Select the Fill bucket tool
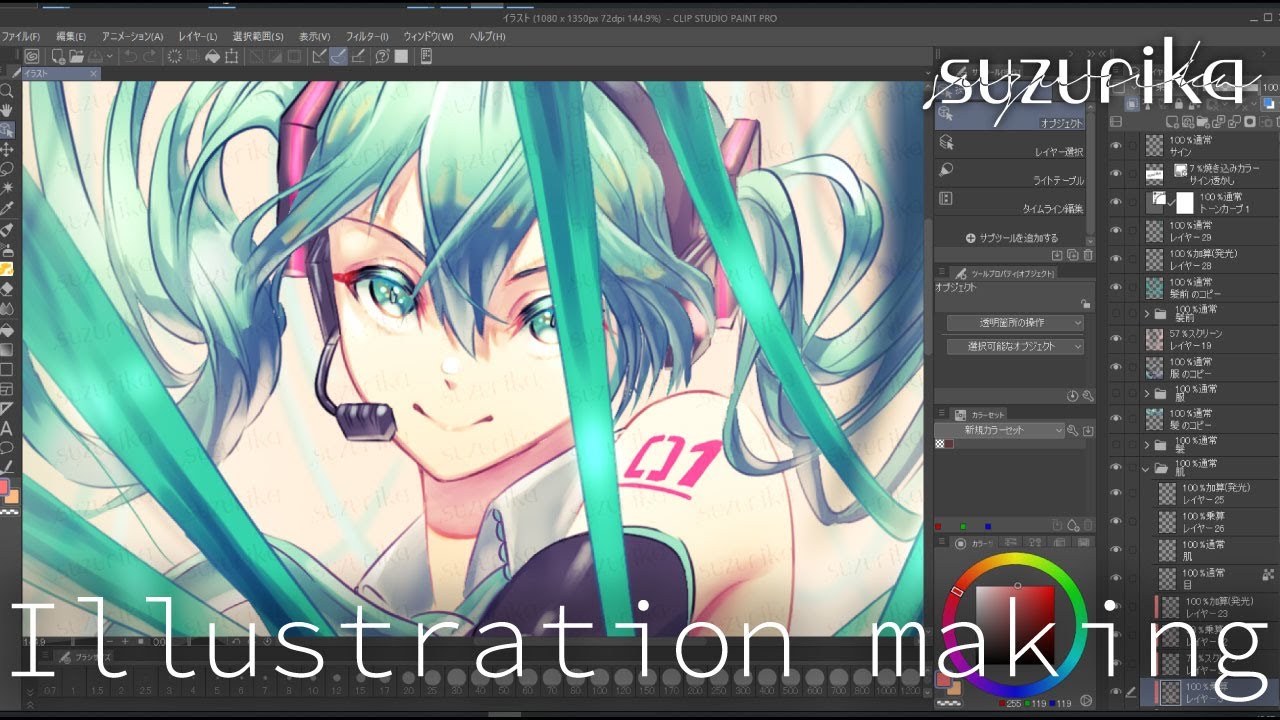 coord(6,329)
